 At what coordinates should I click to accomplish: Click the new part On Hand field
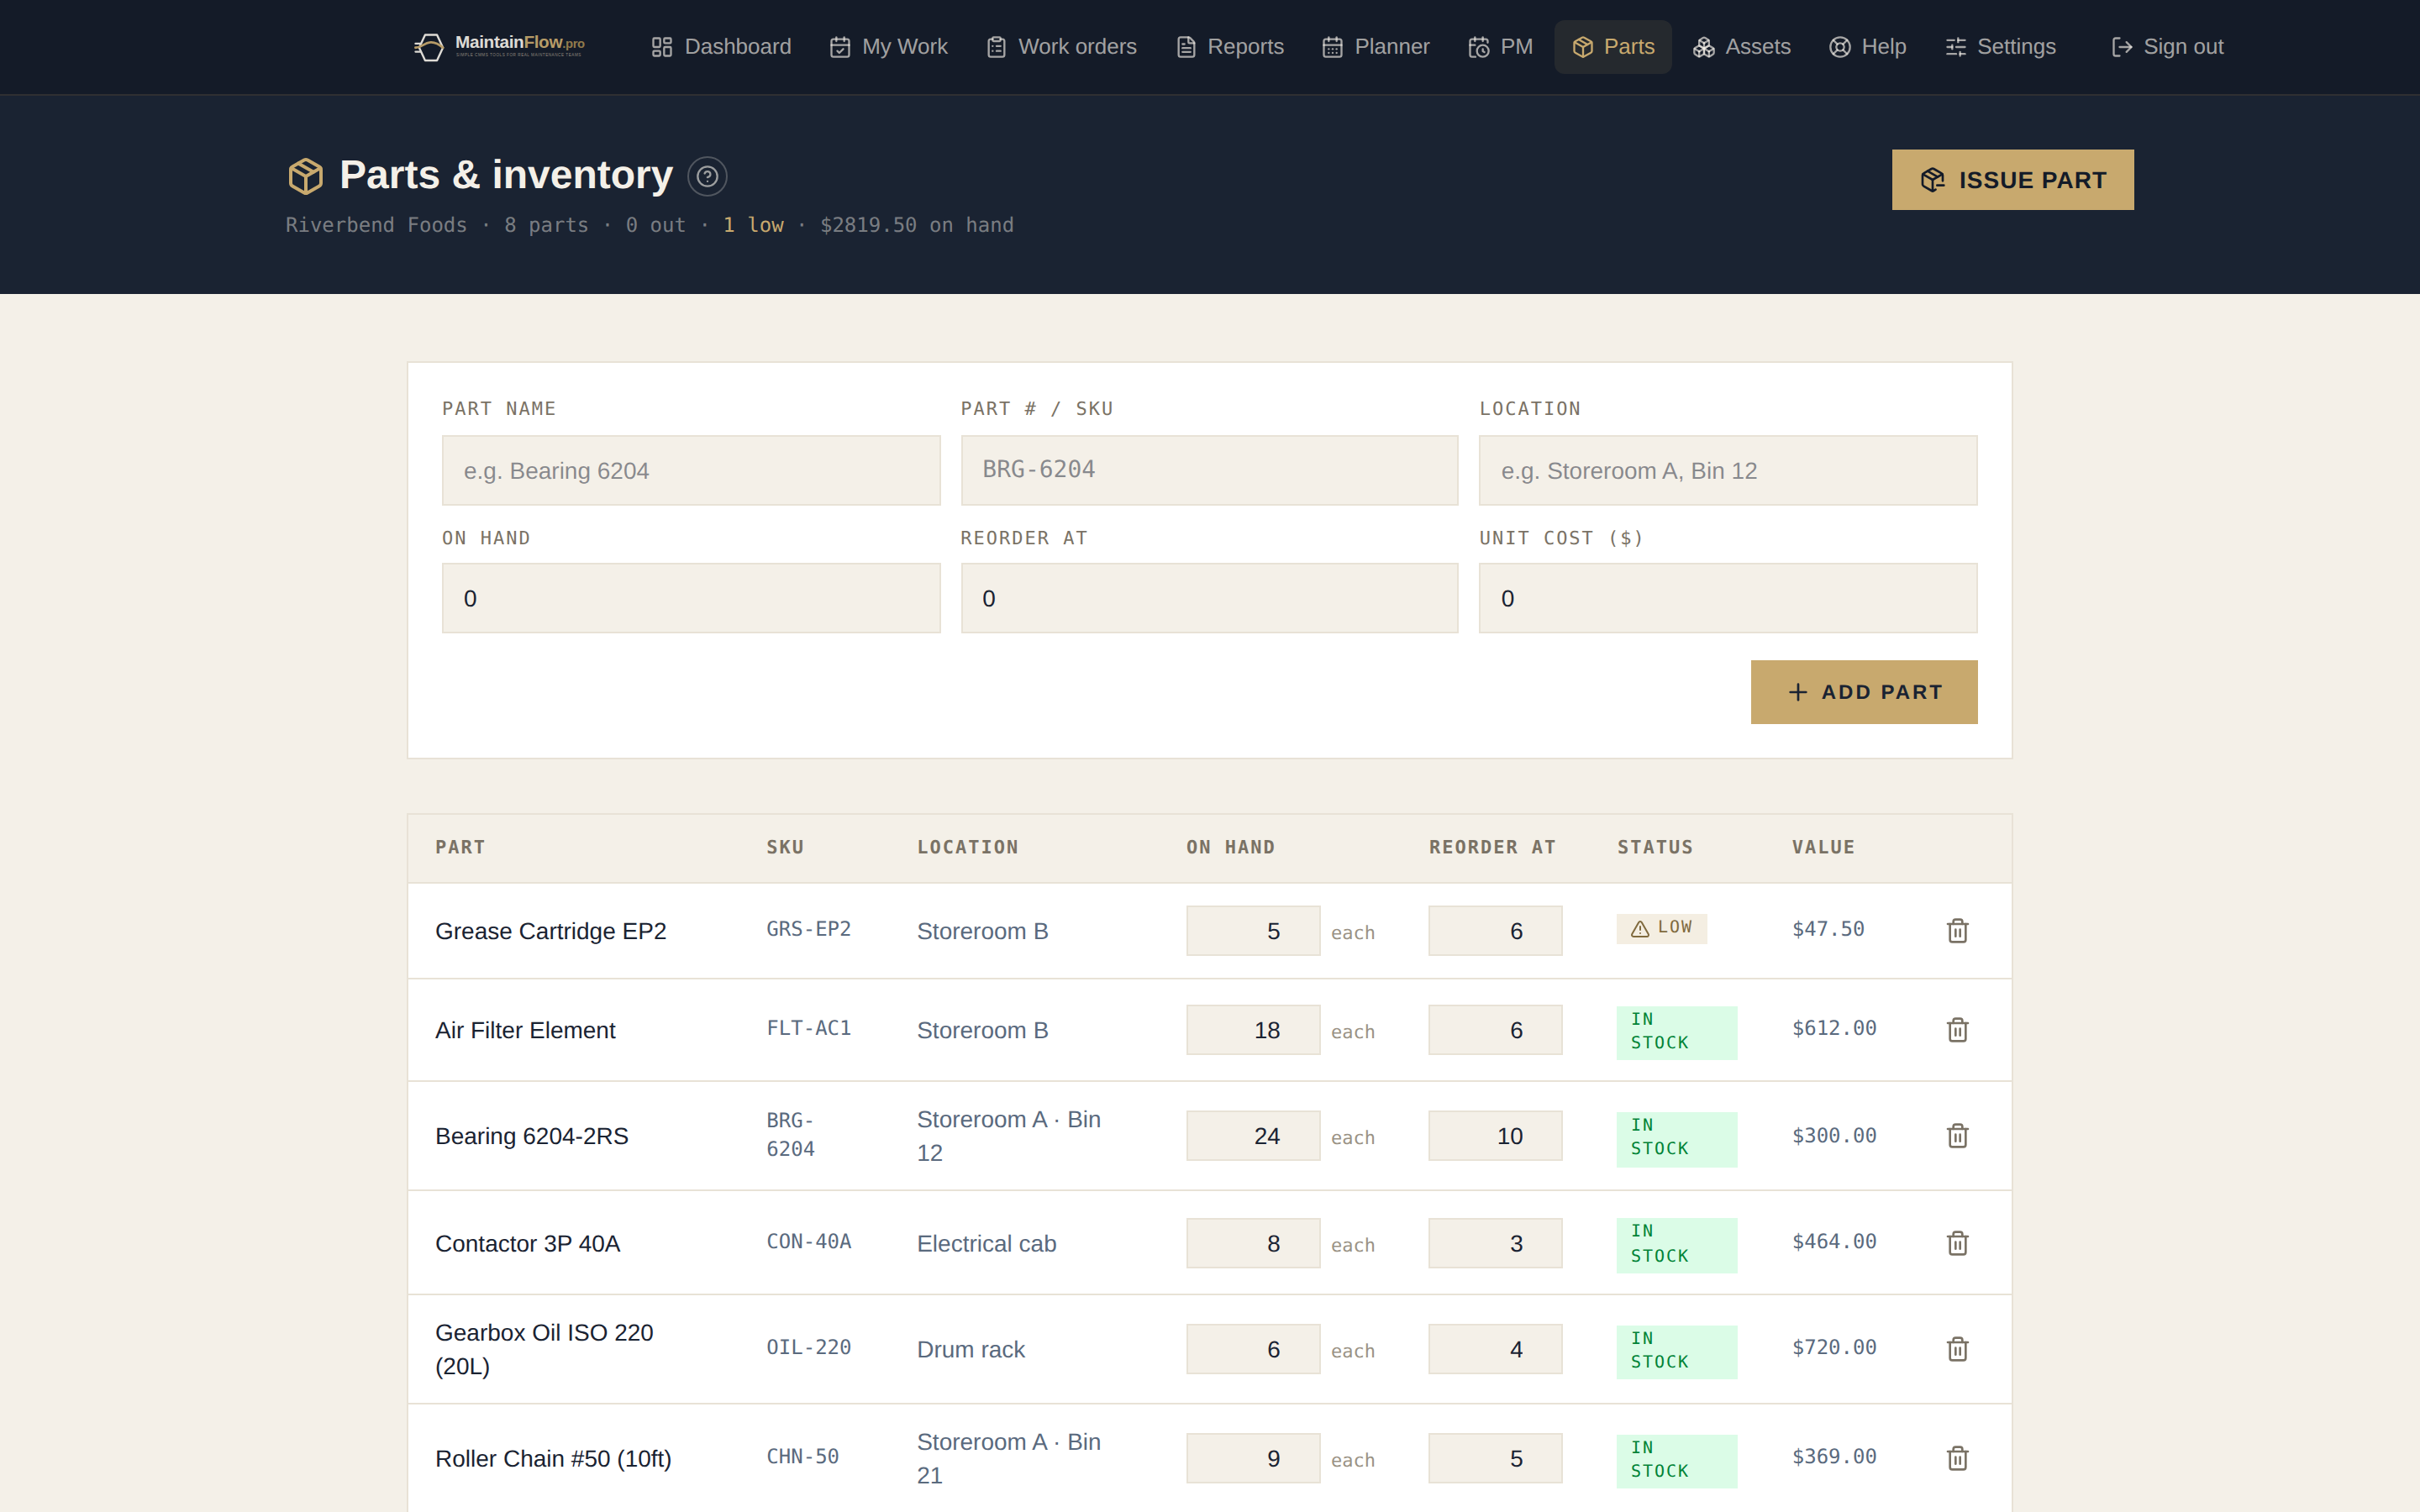pos(691,598)
